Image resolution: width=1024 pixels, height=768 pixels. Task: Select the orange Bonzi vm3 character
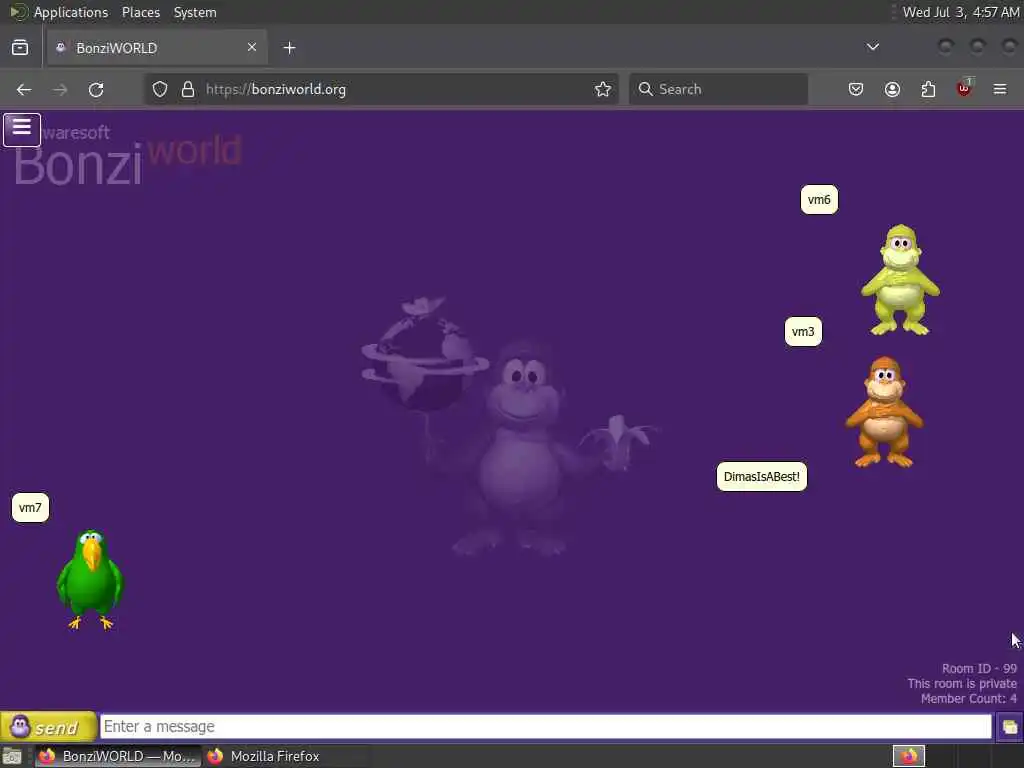[x=884, y=412]
